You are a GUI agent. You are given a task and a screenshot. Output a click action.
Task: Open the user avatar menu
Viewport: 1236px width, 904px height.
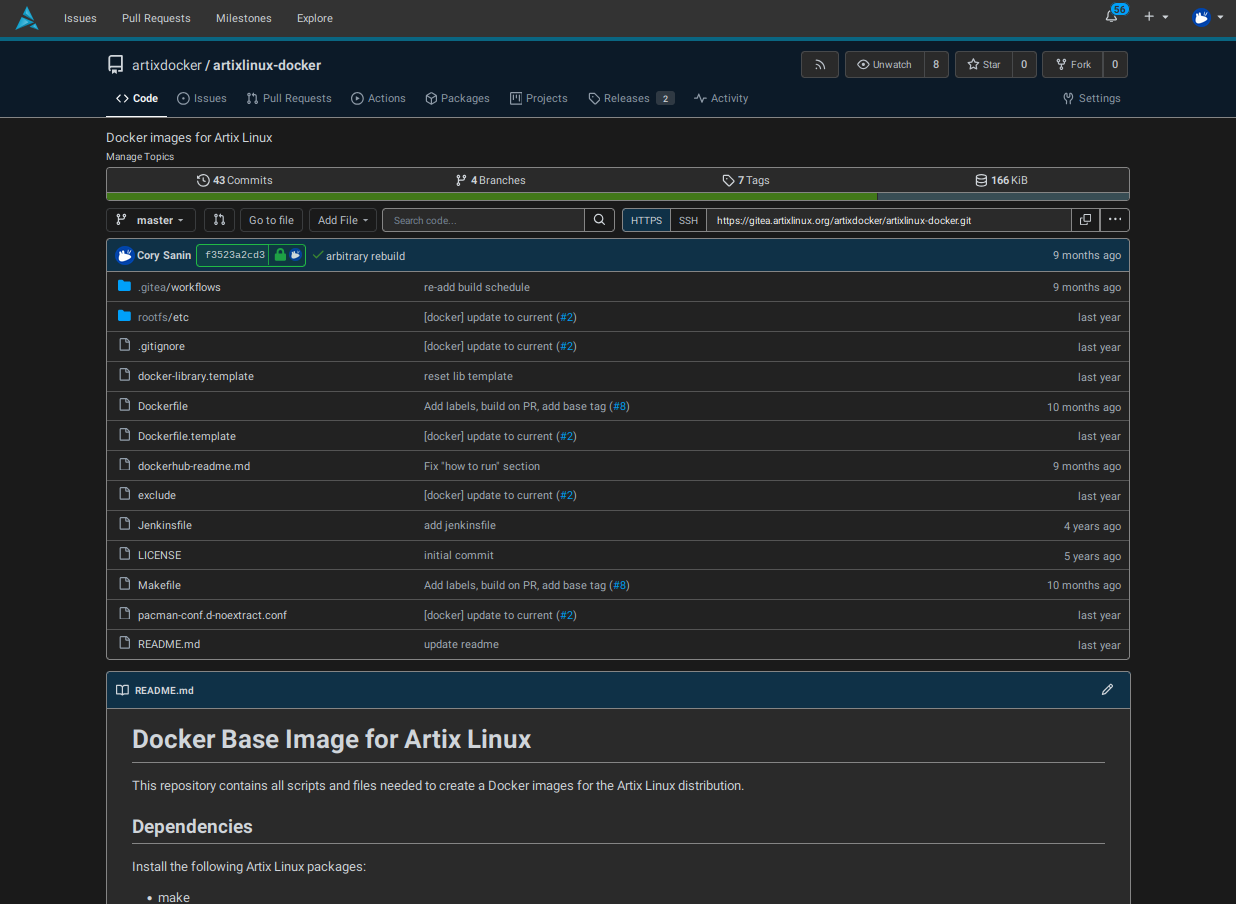point(1208,17)
